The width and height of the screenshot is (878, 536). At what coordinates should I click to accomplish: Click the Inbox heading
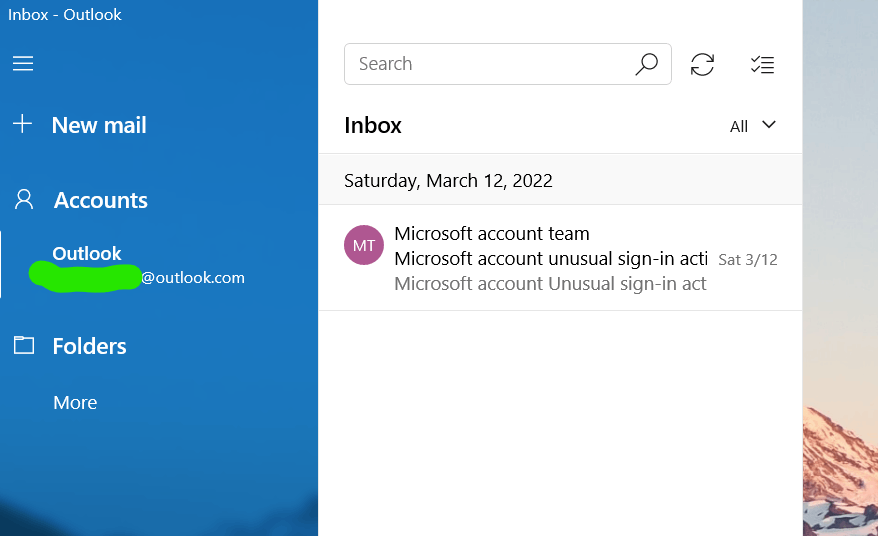(x=373, y=125)
